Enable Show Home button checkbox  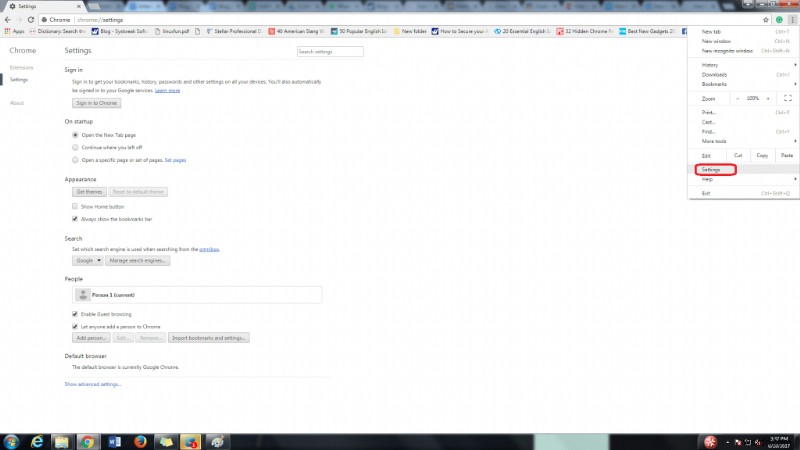pos(75,206)
